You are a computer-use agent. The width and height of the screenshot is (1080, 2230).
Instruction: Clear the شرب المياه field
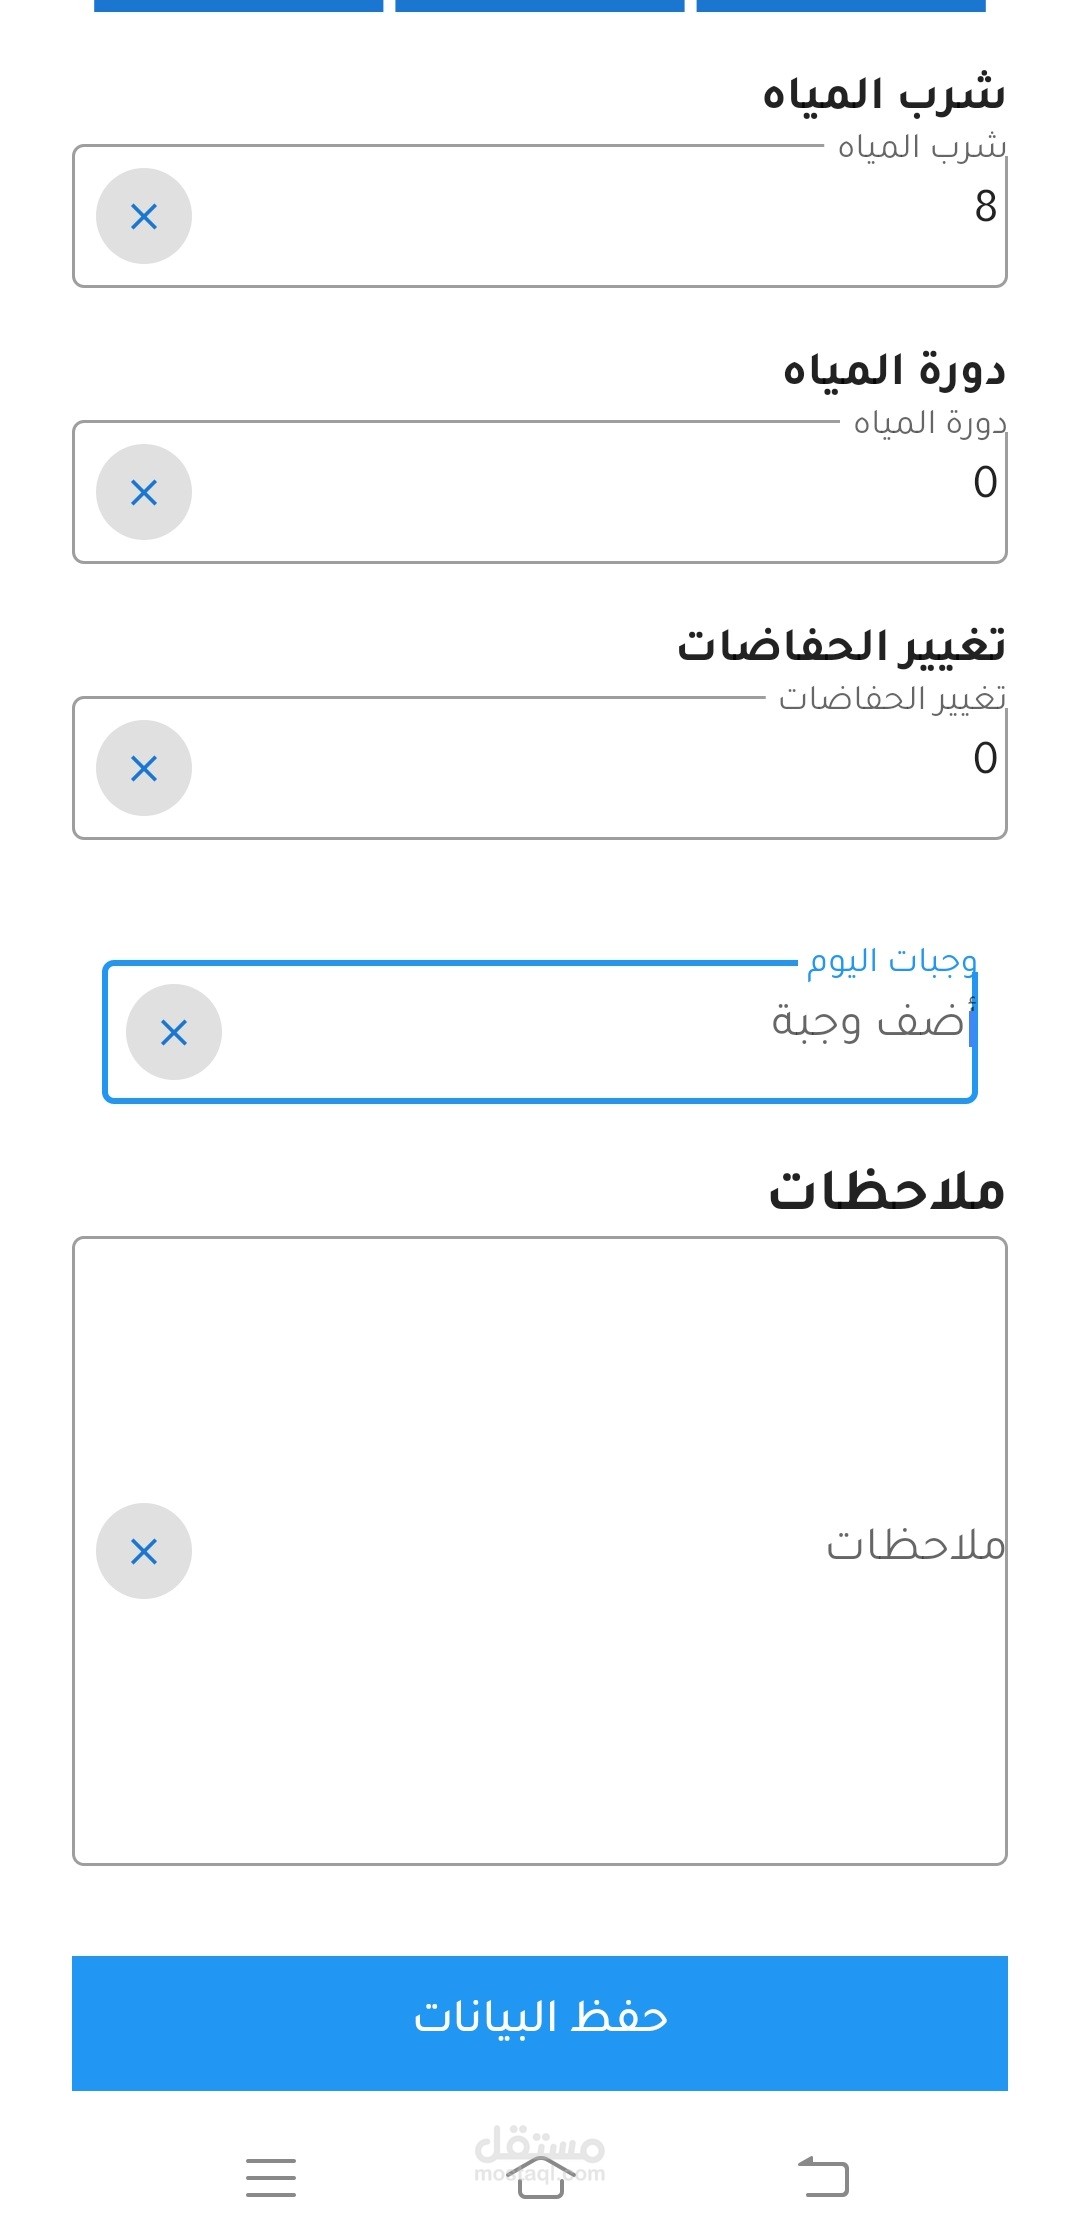pyautogui.click(x=144, y=216)
